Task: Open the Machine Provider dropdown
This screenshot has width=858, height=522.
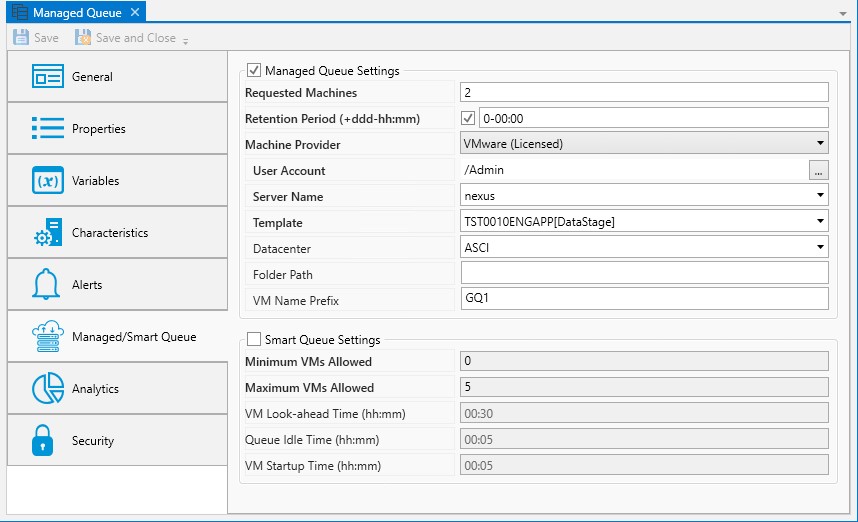Action: pyautogui.click(x=644, y=143)
